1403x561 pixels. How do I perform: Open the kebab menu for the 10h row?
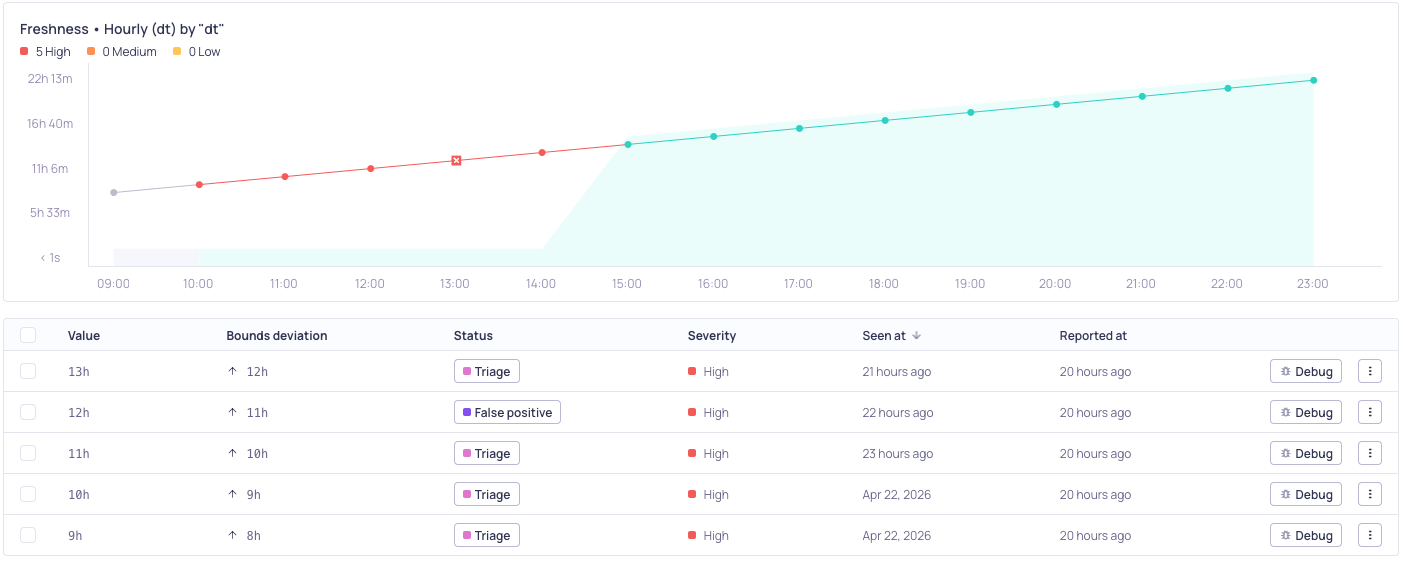[1370, 494]
